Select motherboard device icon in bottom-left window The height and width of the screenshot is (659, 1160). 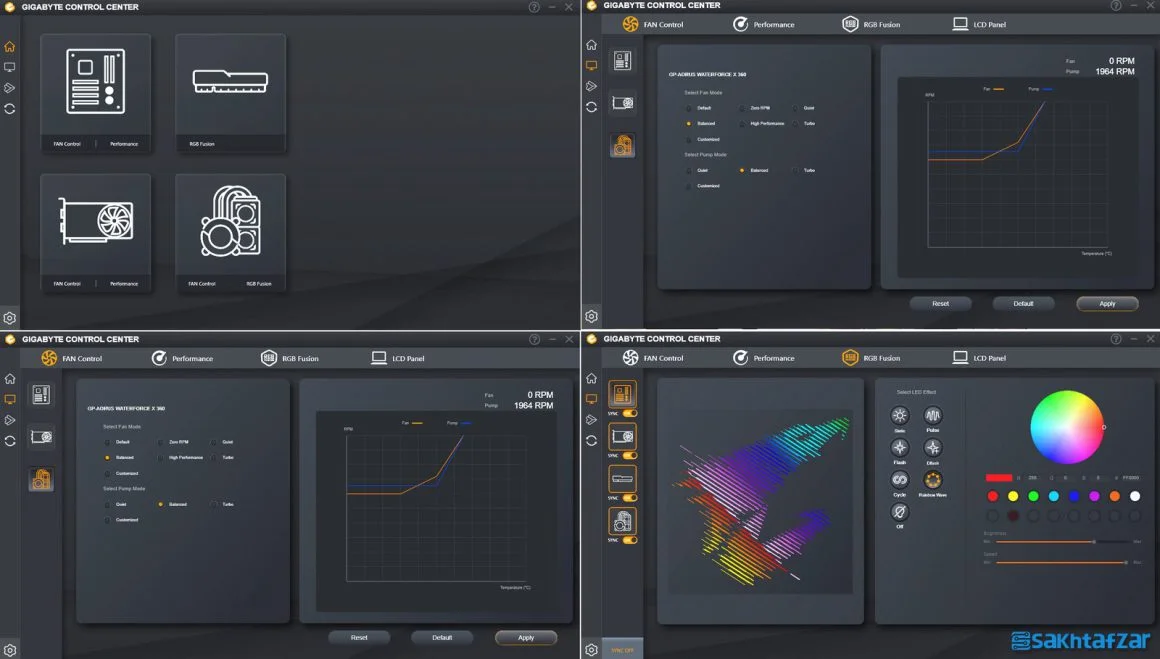(x=41, y=394)
